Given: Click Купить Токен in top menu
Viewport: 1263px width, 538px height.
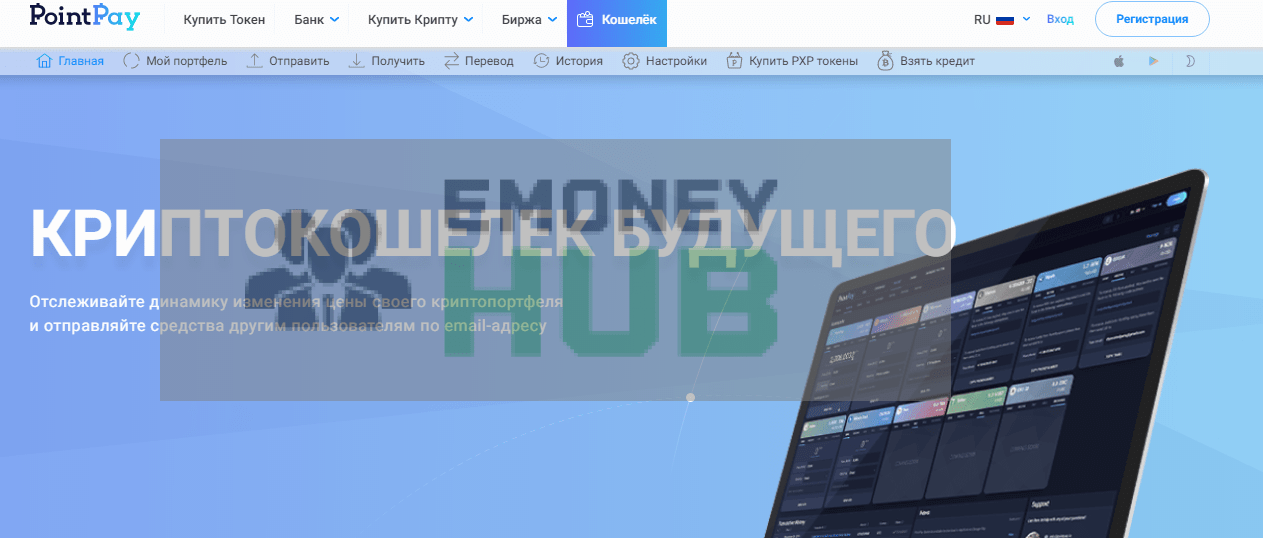Looking at the screenshot, I should (x=224, y=19).
